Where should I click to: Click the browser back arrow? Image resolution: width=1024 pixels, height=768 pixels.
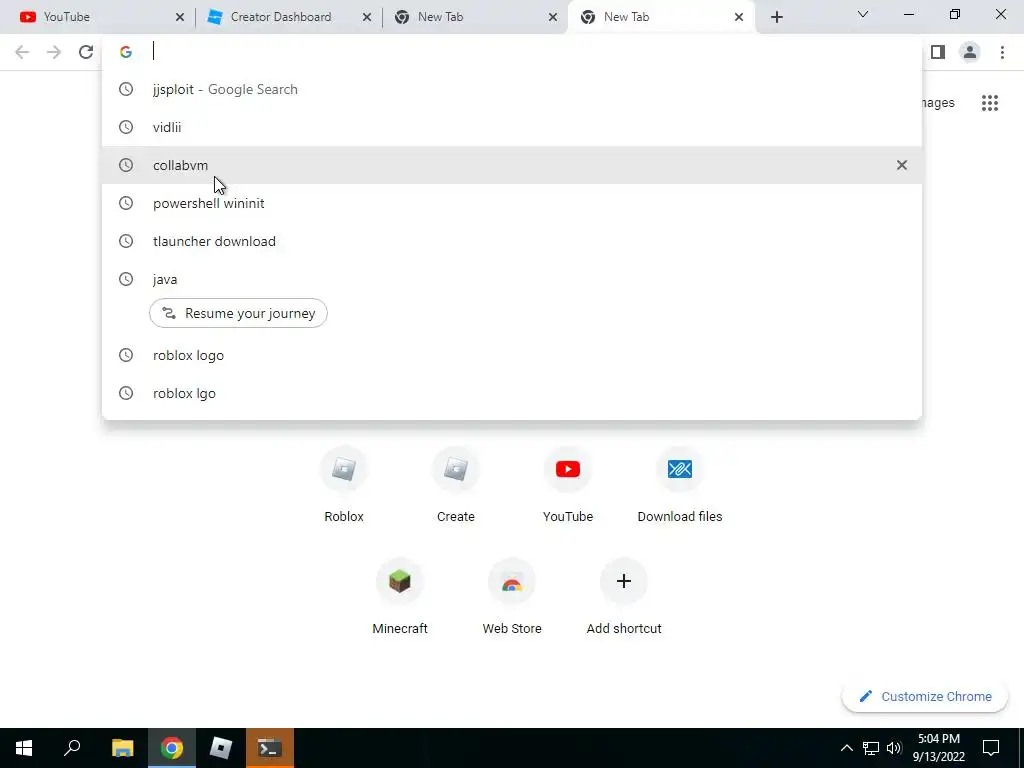point(22,52)
